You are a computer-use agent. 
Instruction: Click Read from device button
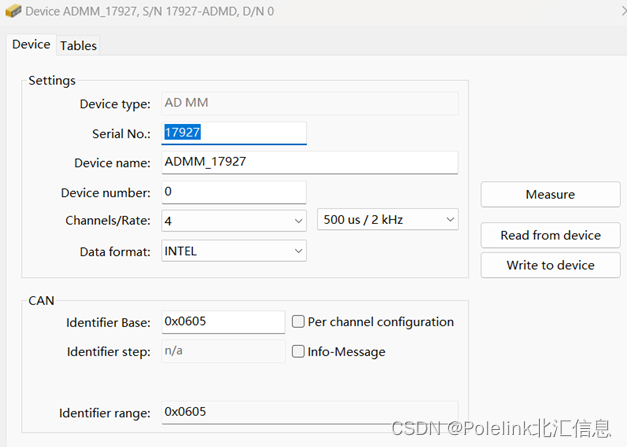tap(550, 235)
